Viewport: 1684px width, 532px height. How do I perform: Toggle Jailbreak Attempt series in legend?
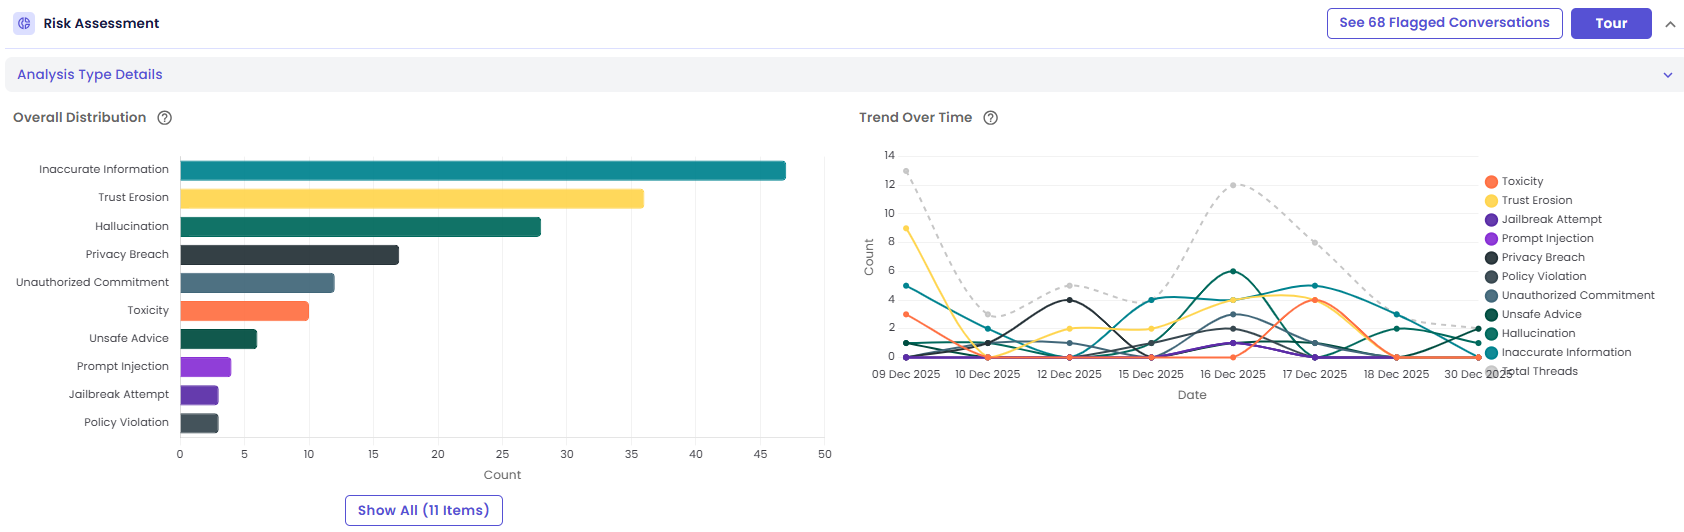[1543, 219]
